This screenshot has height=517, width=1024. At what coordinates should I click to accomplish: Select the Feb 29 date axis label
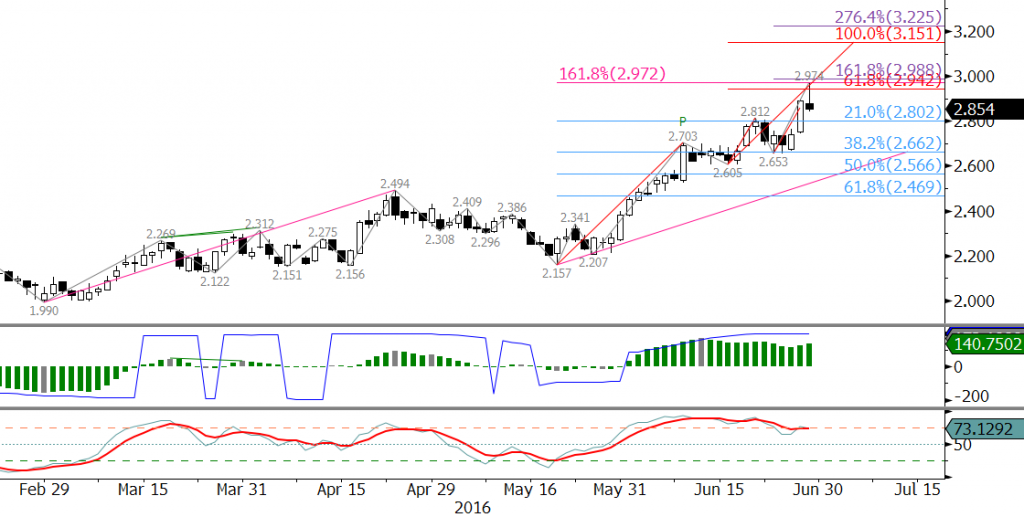44,490
